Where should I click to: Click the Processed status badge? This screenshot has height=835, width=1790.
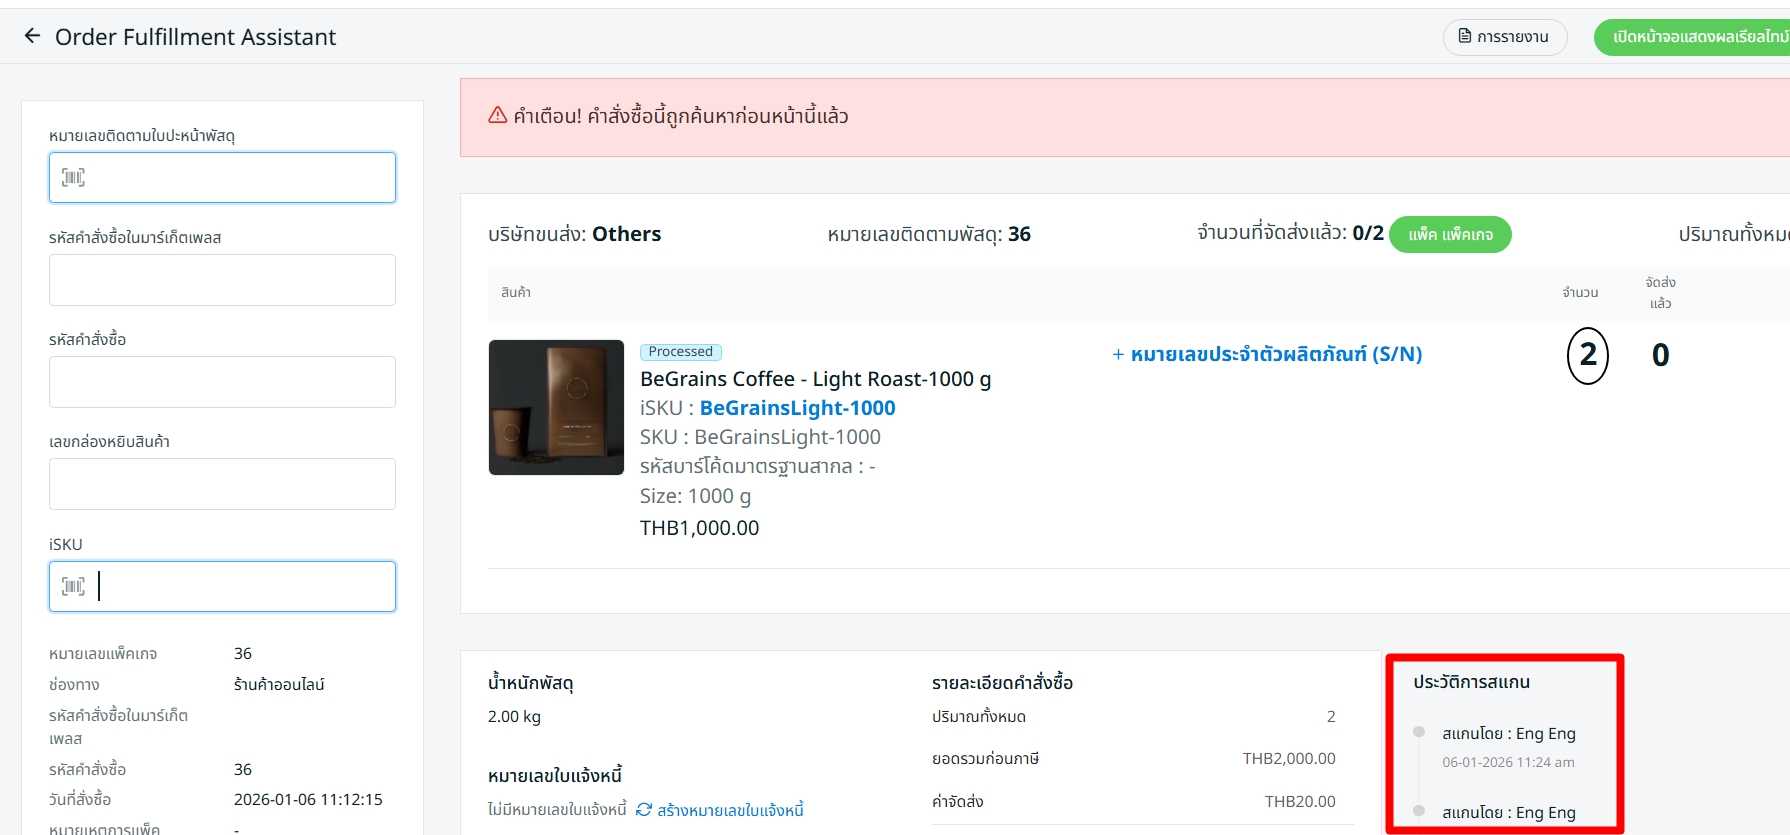[680, 352]
